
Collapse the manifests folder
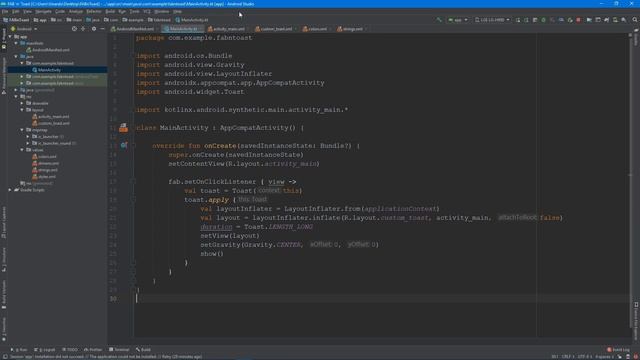[16, 43]
